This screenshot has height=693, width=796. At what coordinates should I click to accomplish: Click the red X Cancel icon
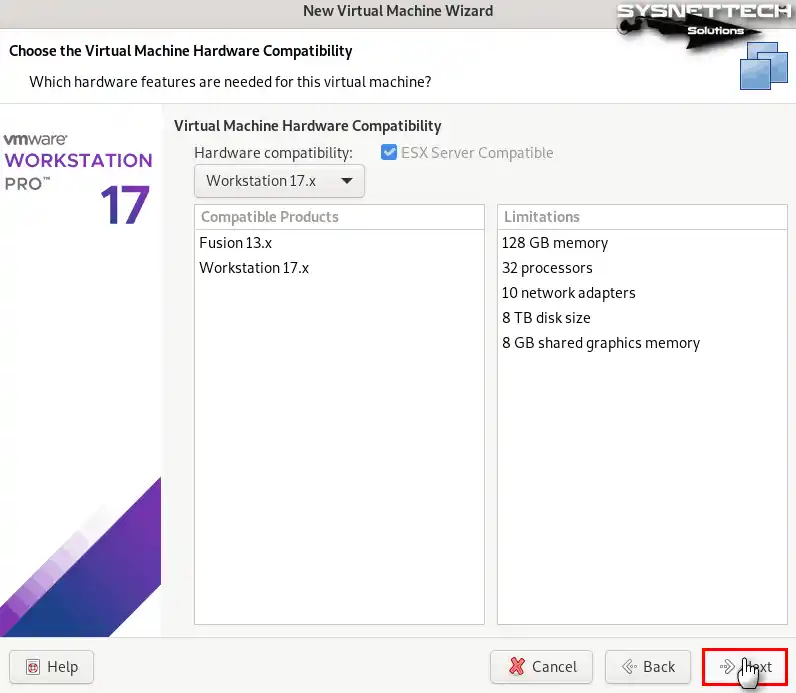coord(517,667)
